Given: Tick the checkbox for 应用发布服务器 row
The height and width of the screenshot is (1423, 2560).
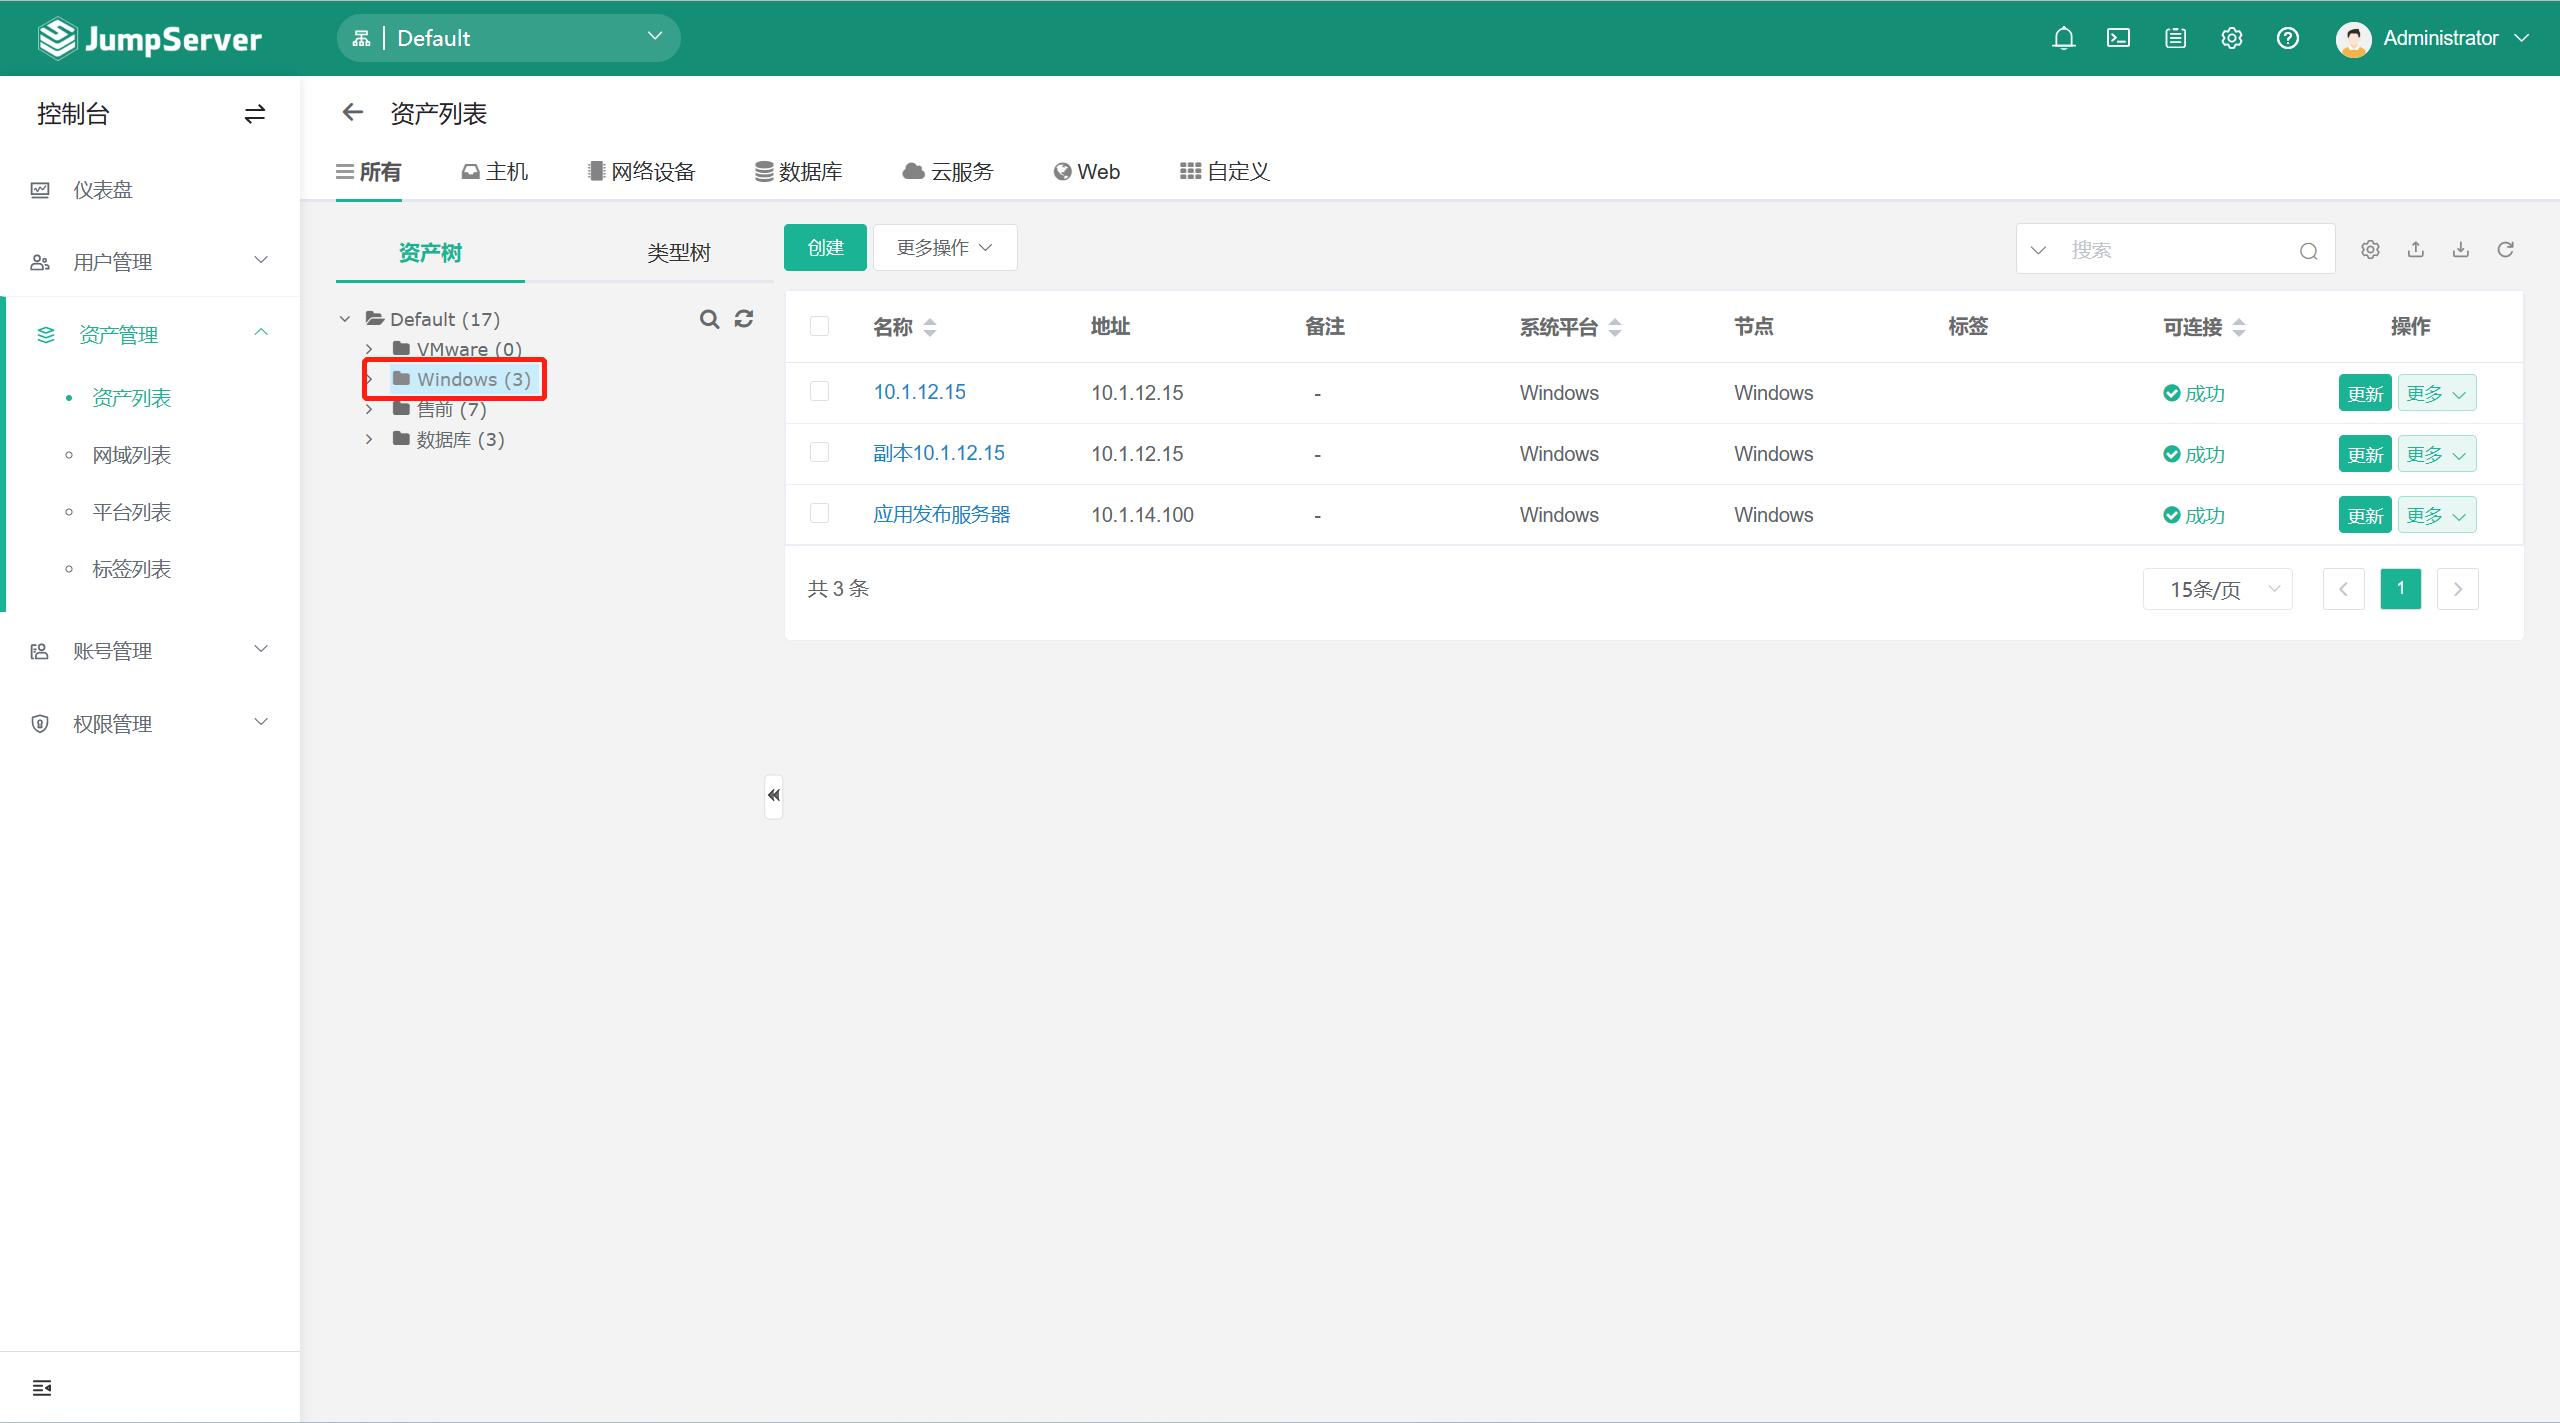Looking at the screenshot, I should (x=819, y=514).
